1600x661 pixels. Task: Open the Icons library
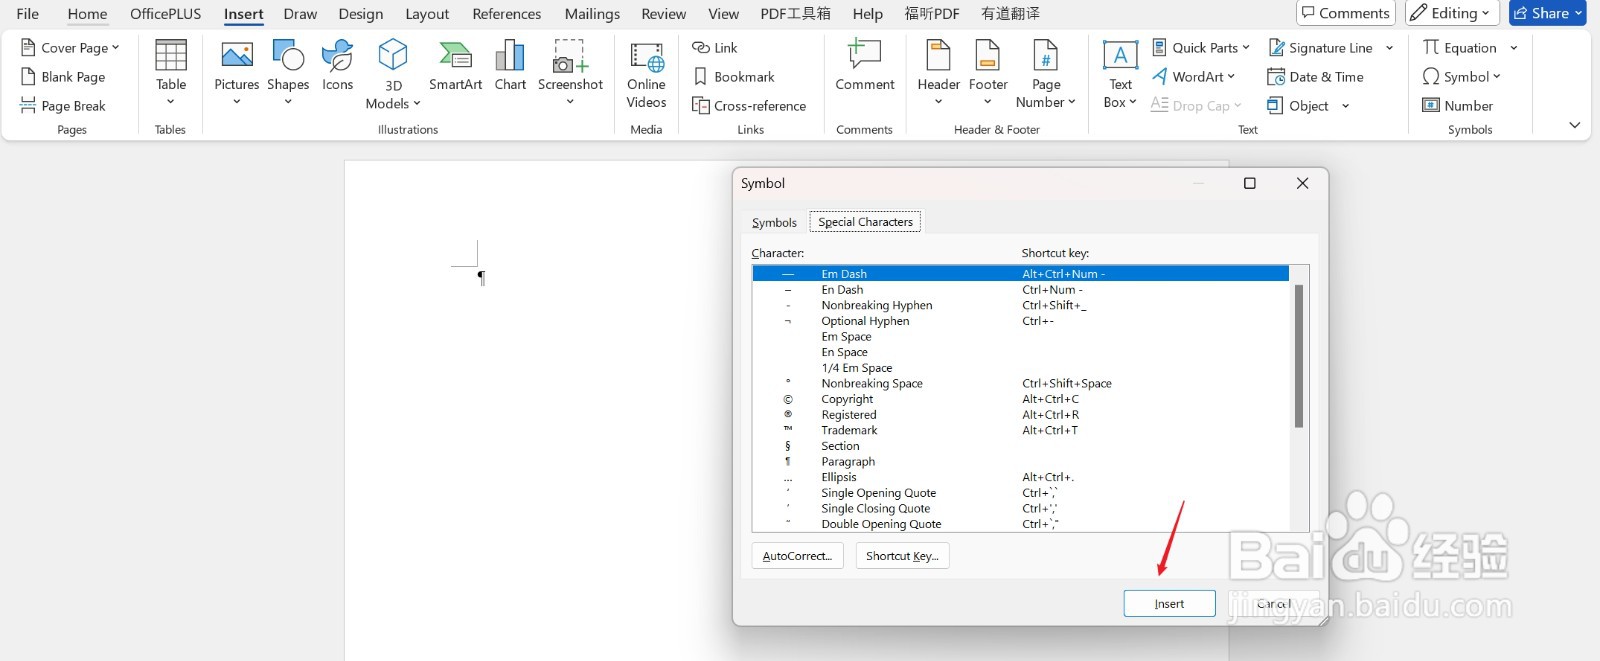pyautogui.click(x=338, y=66)
